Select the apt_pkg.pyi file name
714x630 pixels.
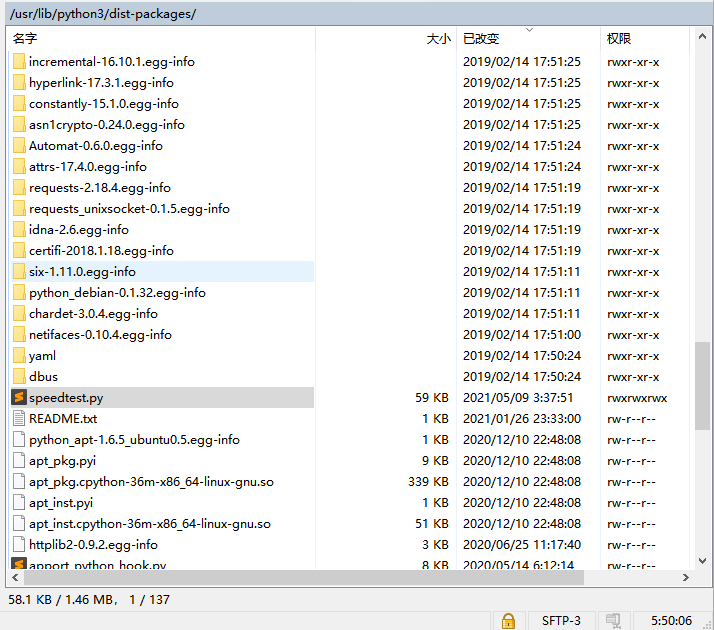(62, 461)
